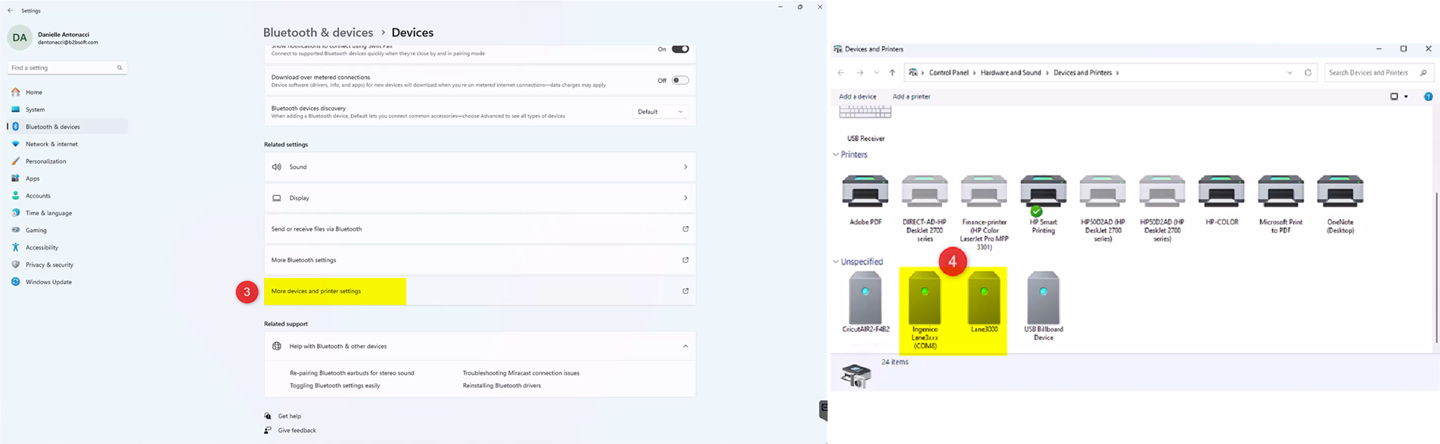The width and height of the screenshot is (1440, 444).
Task: Open More devices and printer settings
Action: pyautogui.click(x=480, y=291)
